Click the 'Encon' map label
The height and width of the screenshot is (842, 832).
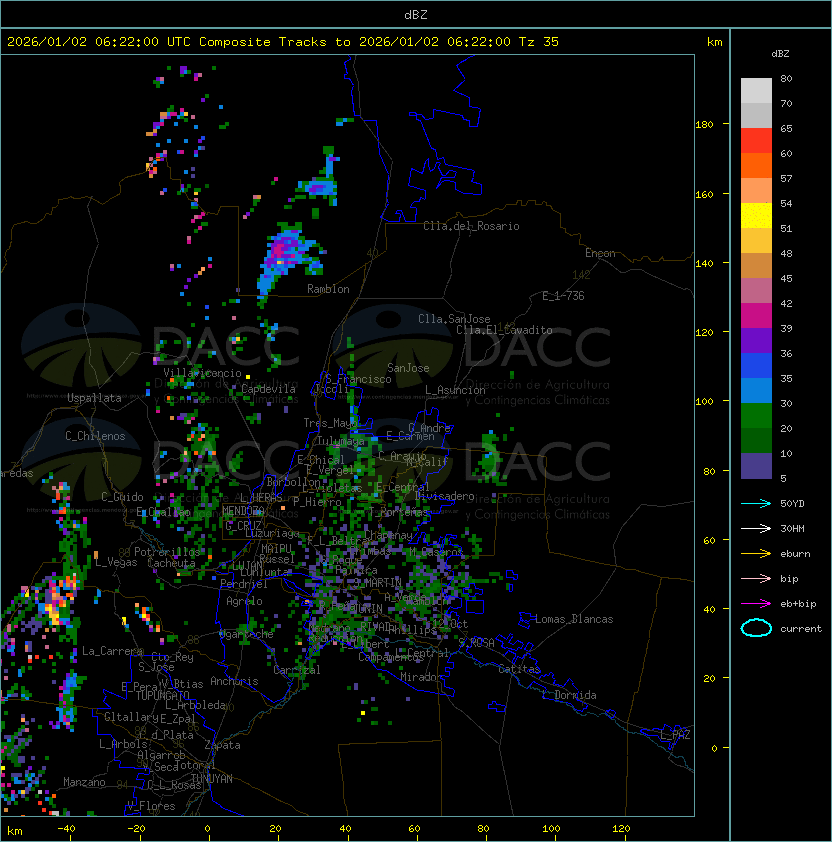coord(600,253)
